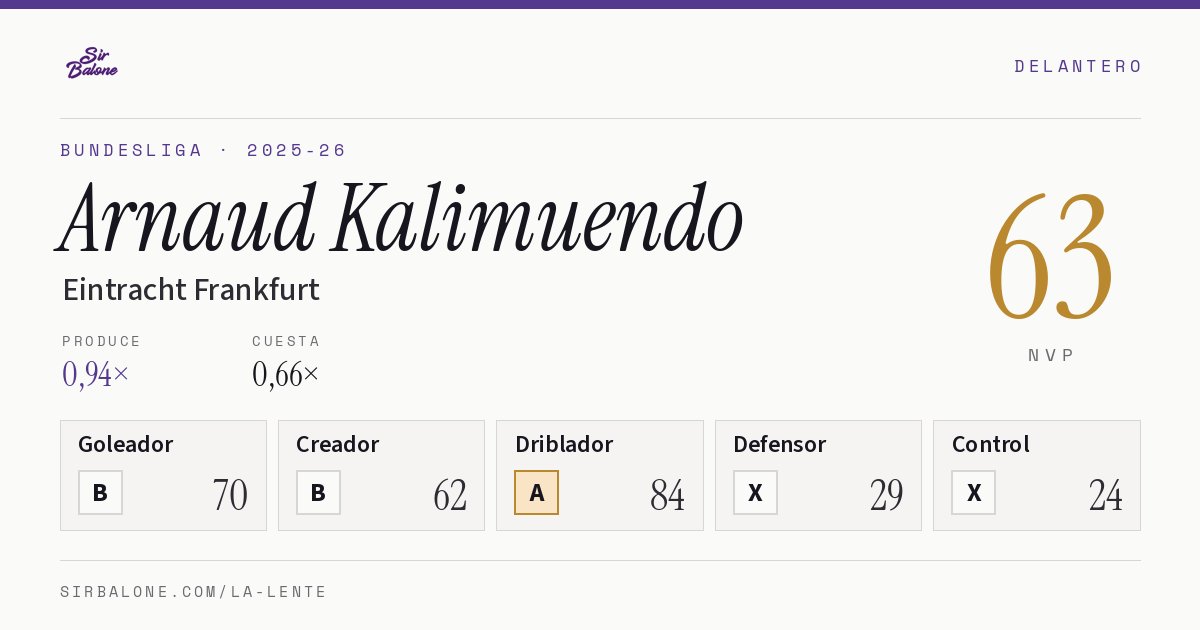Select the B grade badge under Creador
The height and width of the screenshot is (630, 1200).
point(318,493)
